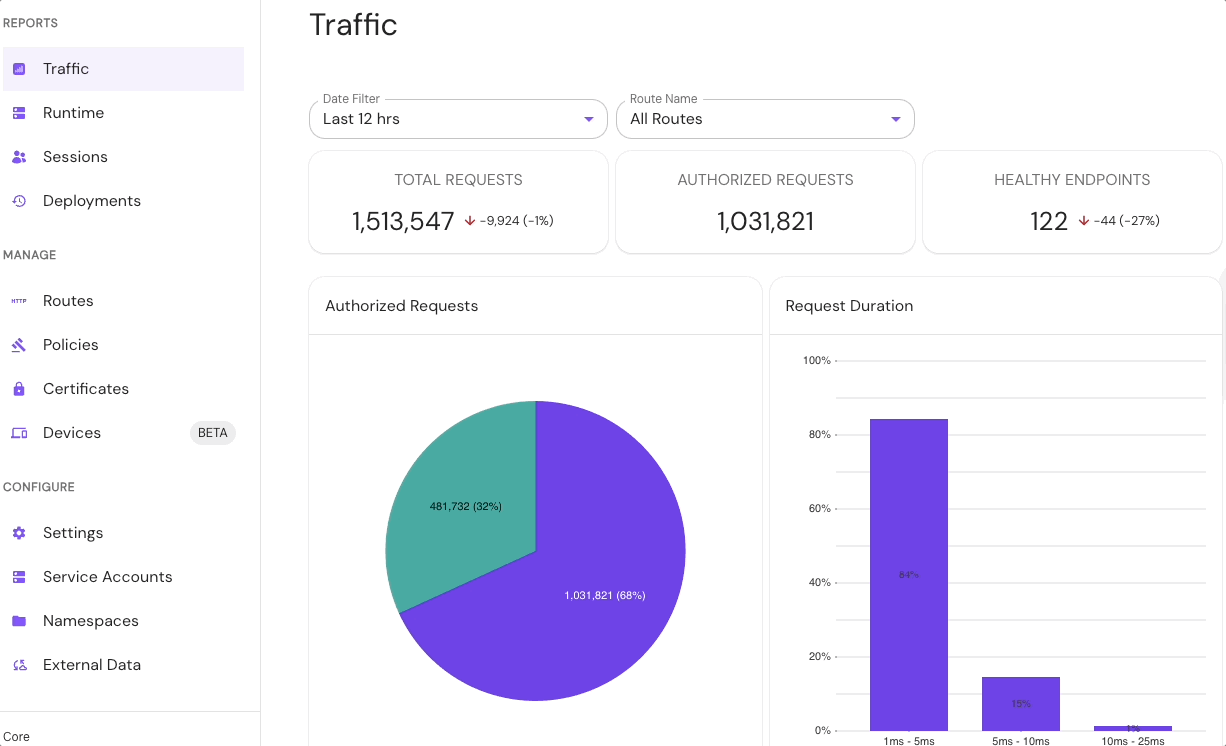Open Certificates via the lock icon
Image resolution: width=1226 pixels, height=746 pixels.
coord(20,388)
